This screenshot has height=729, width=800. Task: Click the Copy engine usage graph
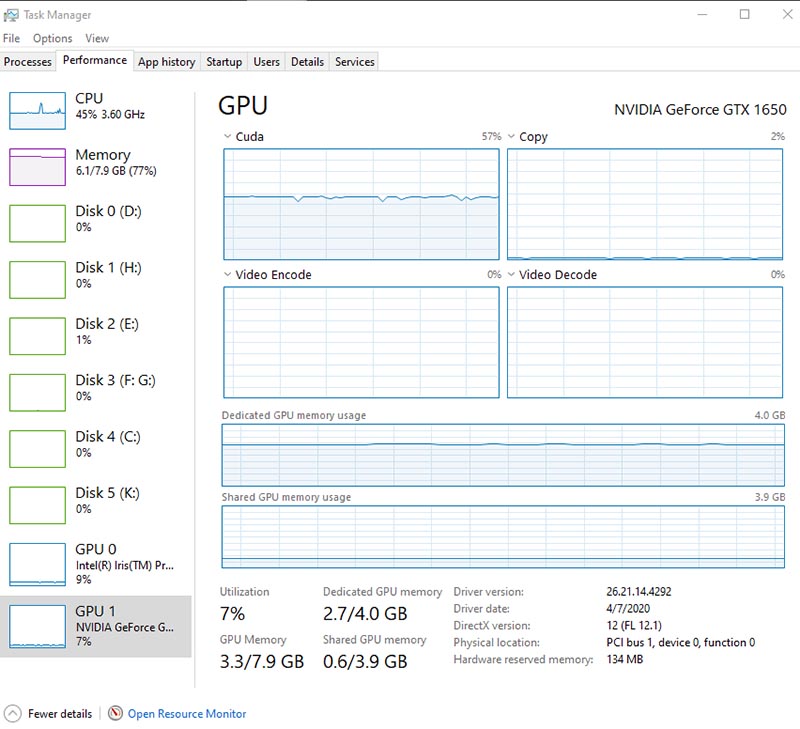[645, 204]
